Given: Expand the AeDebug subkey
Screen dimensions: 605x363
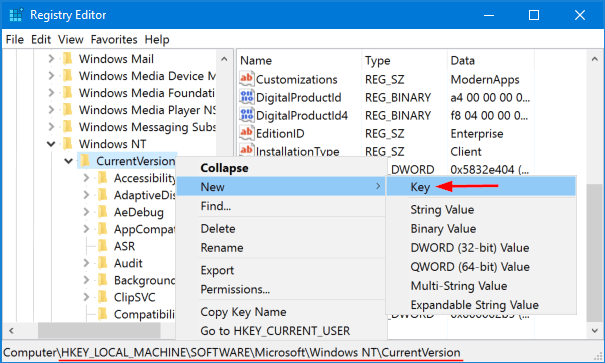Looking at the screenshot, I should coord(86,212).
